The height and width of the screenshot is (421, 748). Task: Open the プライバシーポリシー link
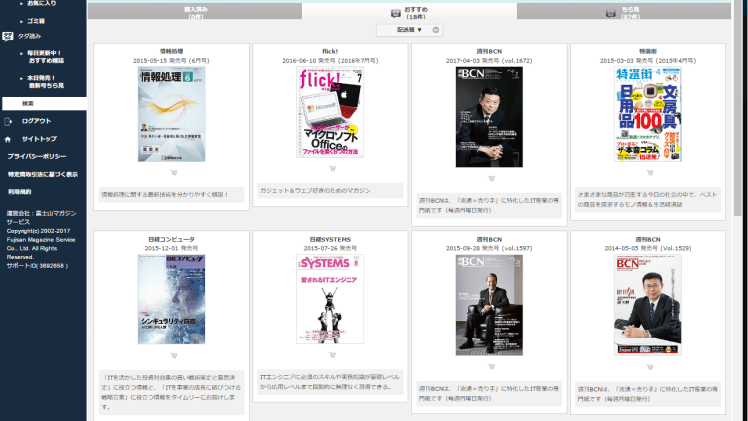(x=38, y=157)
